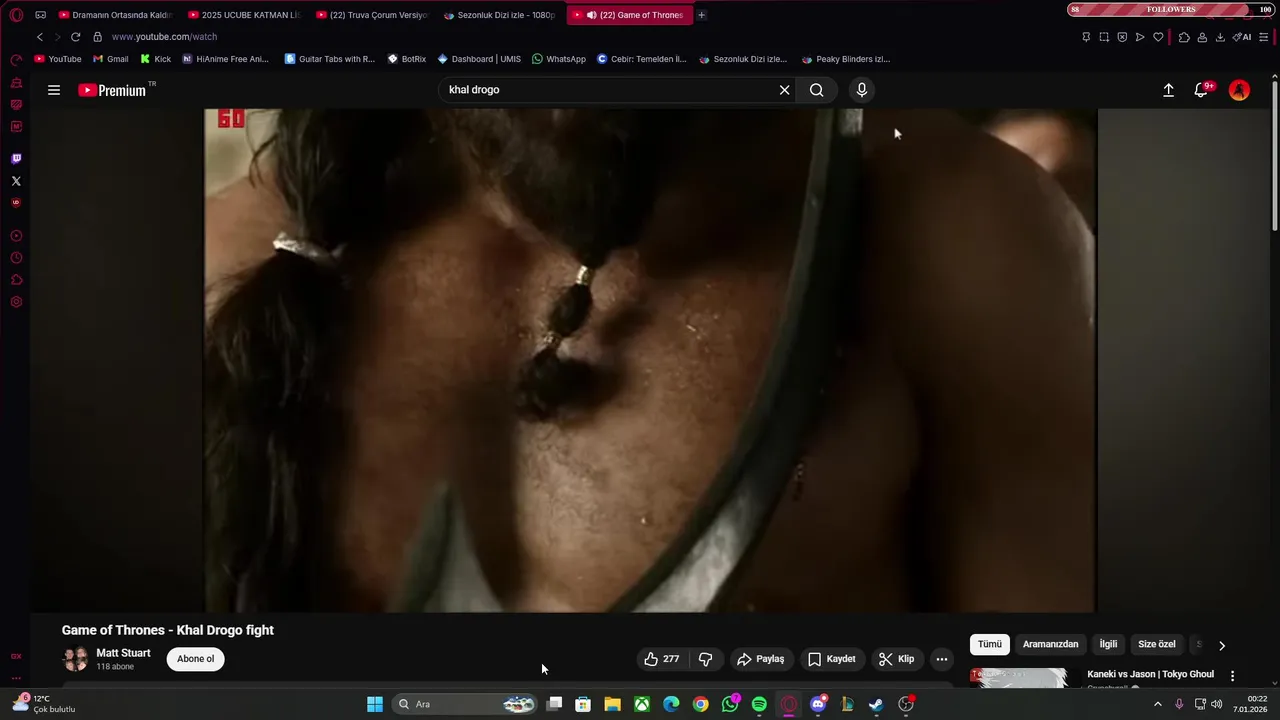This screenshot has height=720, width=1280.
Task: Open Discord from the taskbar
Action: pyautogui.click(x=818, y=704)
